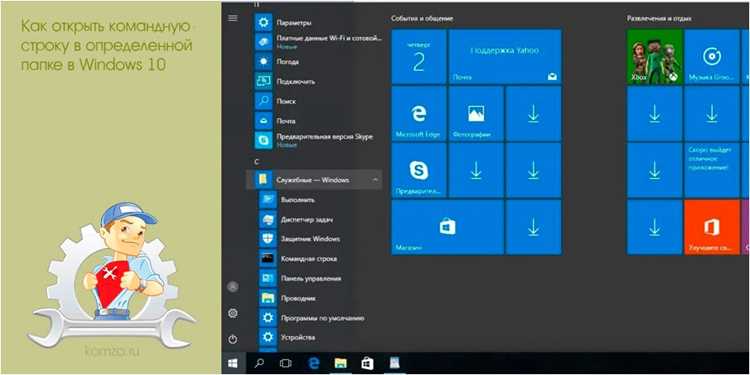The height and width of the screenshot is (375, 750).
Task: Launch Предварительная версия Skype
Action: [317, 140]
